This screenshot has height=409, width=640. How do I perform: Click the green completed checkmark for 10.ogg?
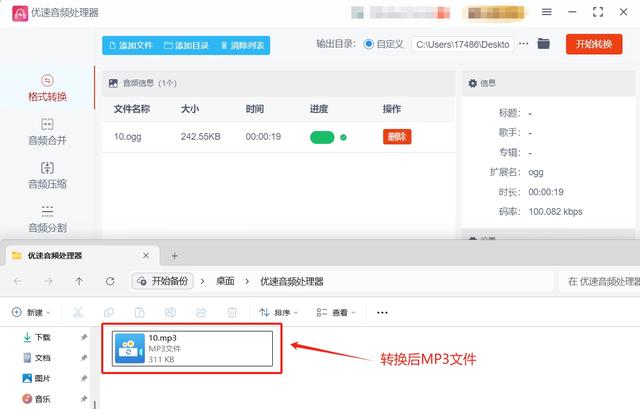343,137
